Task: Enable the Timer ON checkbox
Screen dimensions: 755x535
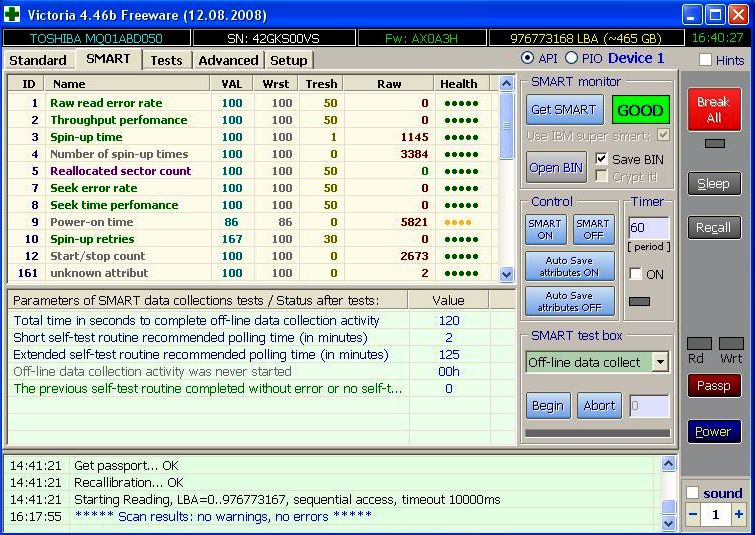Action: click(x=635, y=274)
